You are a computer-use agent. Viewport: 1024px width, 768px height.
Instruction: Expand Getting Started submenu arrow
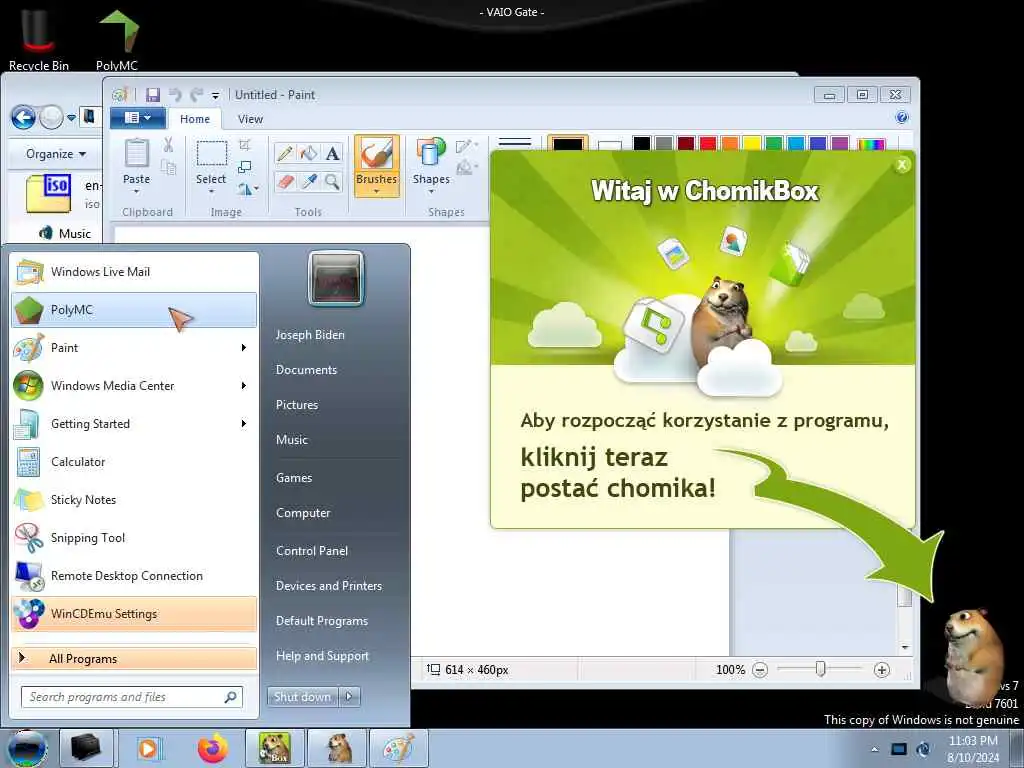click(x=244, y=423)
